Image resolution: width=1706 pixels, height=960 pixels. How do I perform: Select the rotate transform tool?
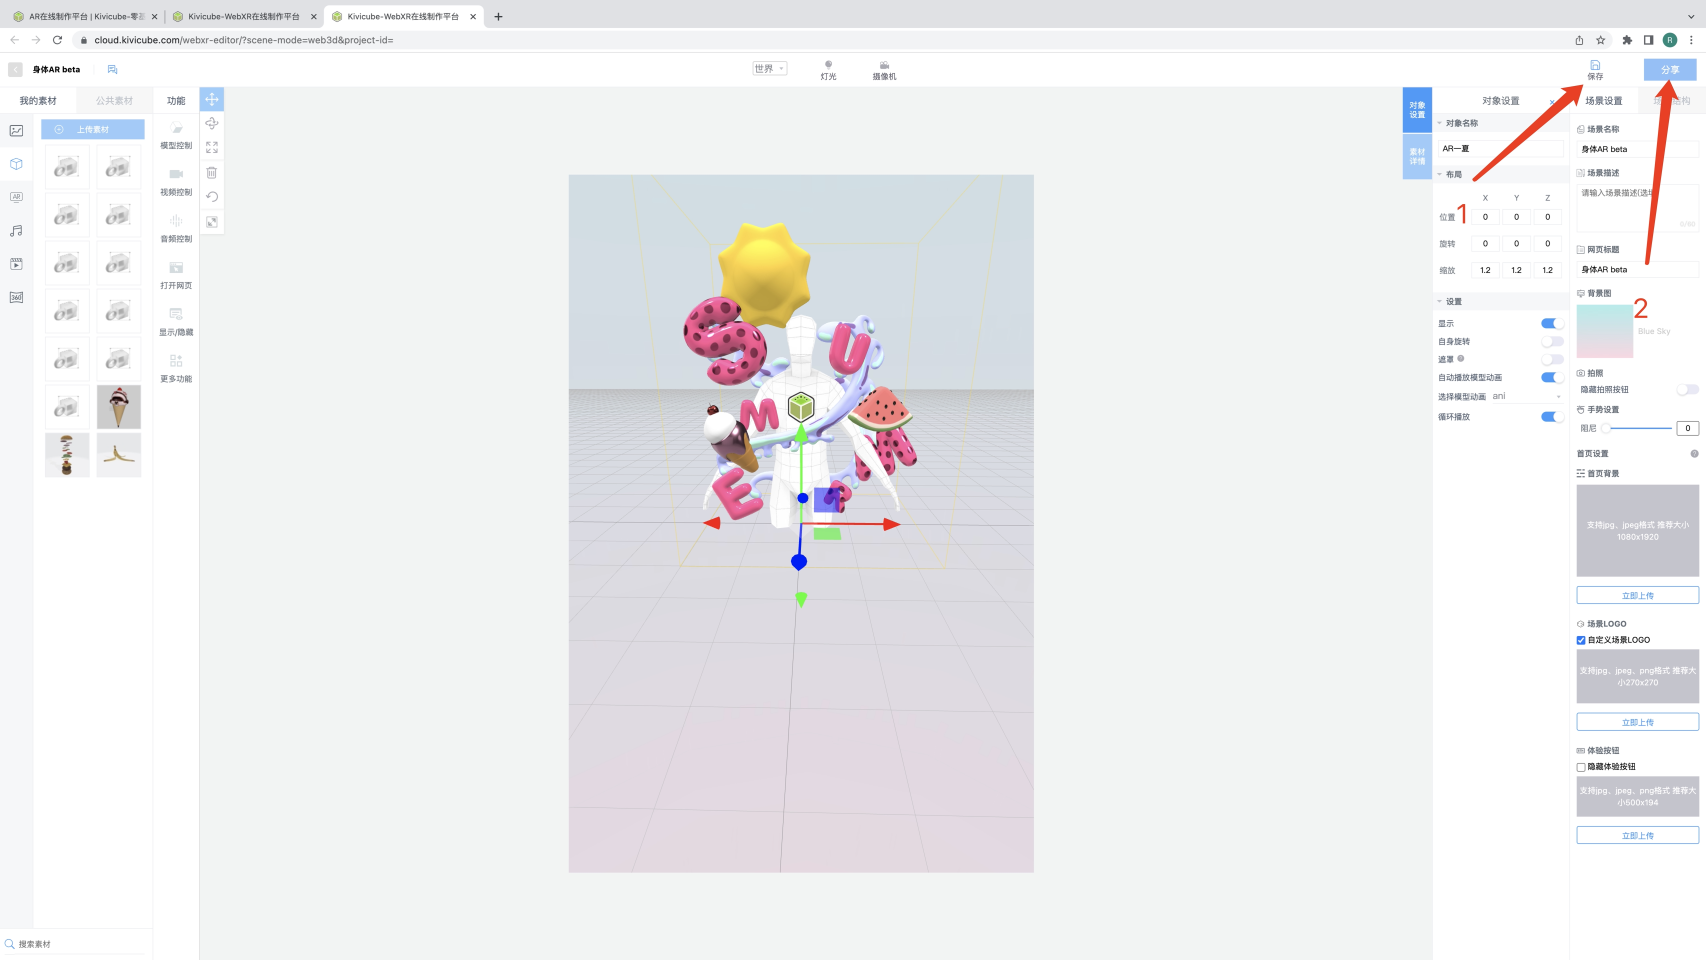212,123
